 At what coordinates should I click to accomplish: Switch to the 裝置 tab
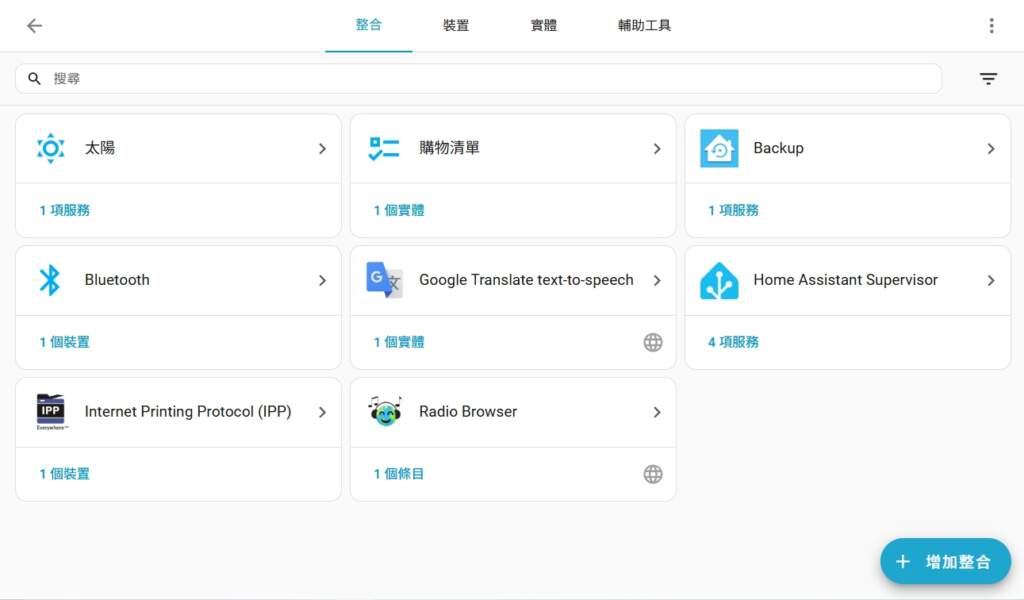[456, 26]
